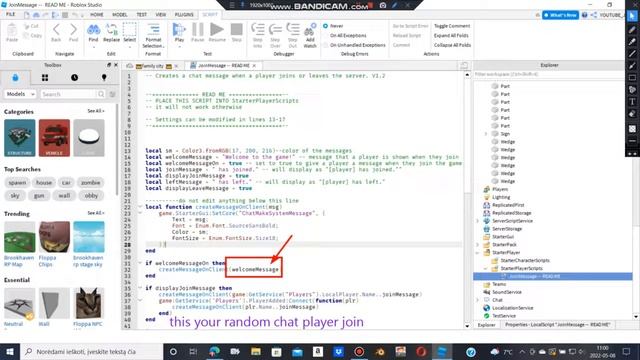640x360 pixels.
Task: Open the FILE menu
Action: (11, 15)
